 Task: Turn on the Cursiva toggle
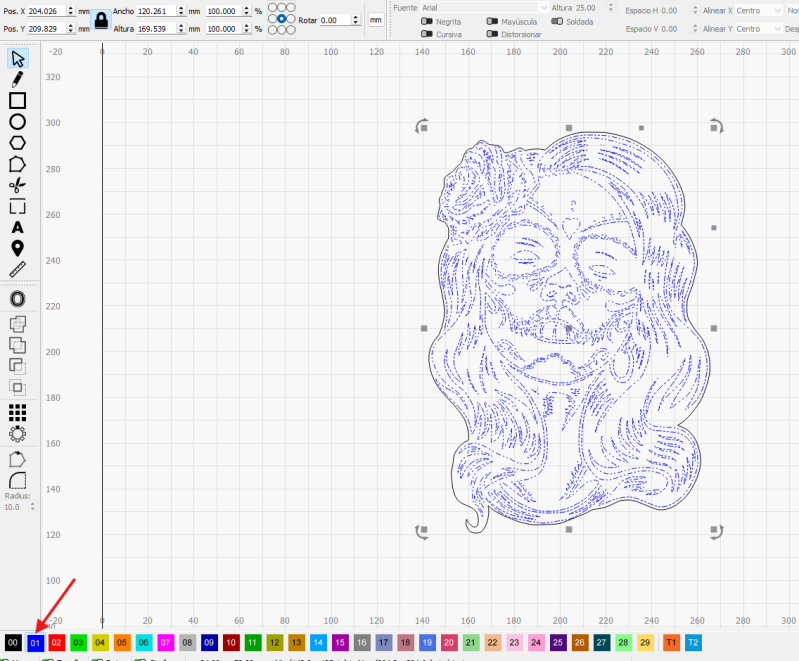click(x=427, y=34)
